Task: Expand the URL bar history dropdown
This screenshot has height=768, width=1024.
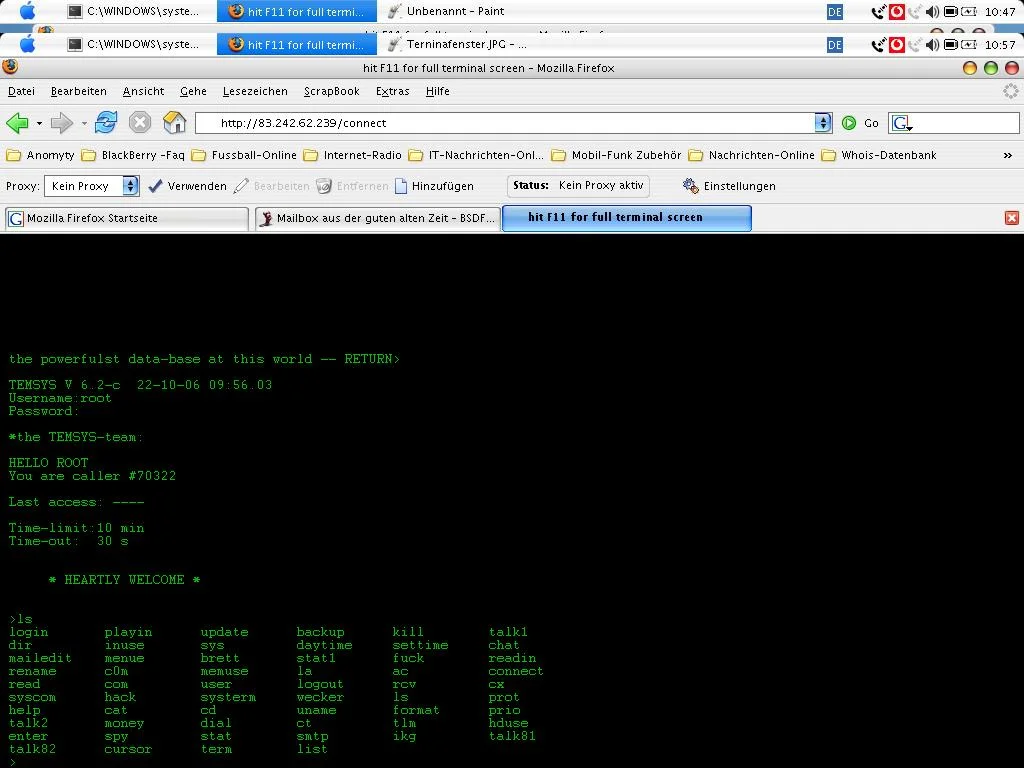Action: [x=823, y=123]
